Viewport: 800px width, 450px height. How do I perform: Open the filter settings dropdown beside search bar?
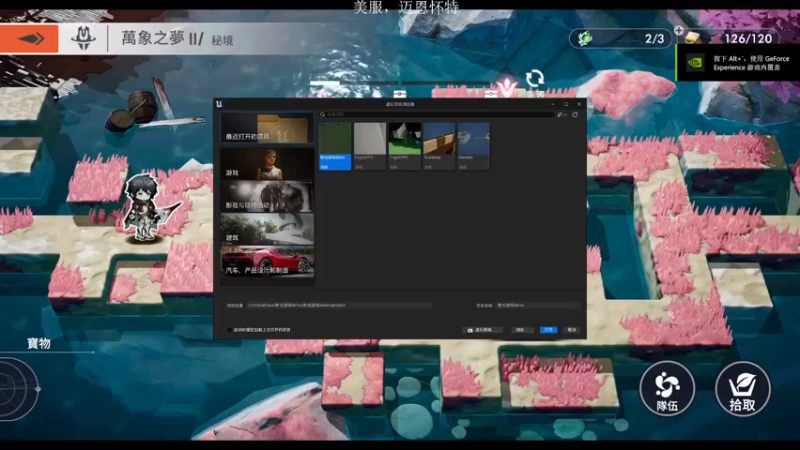pyautogui.click(x=562, y=115)
